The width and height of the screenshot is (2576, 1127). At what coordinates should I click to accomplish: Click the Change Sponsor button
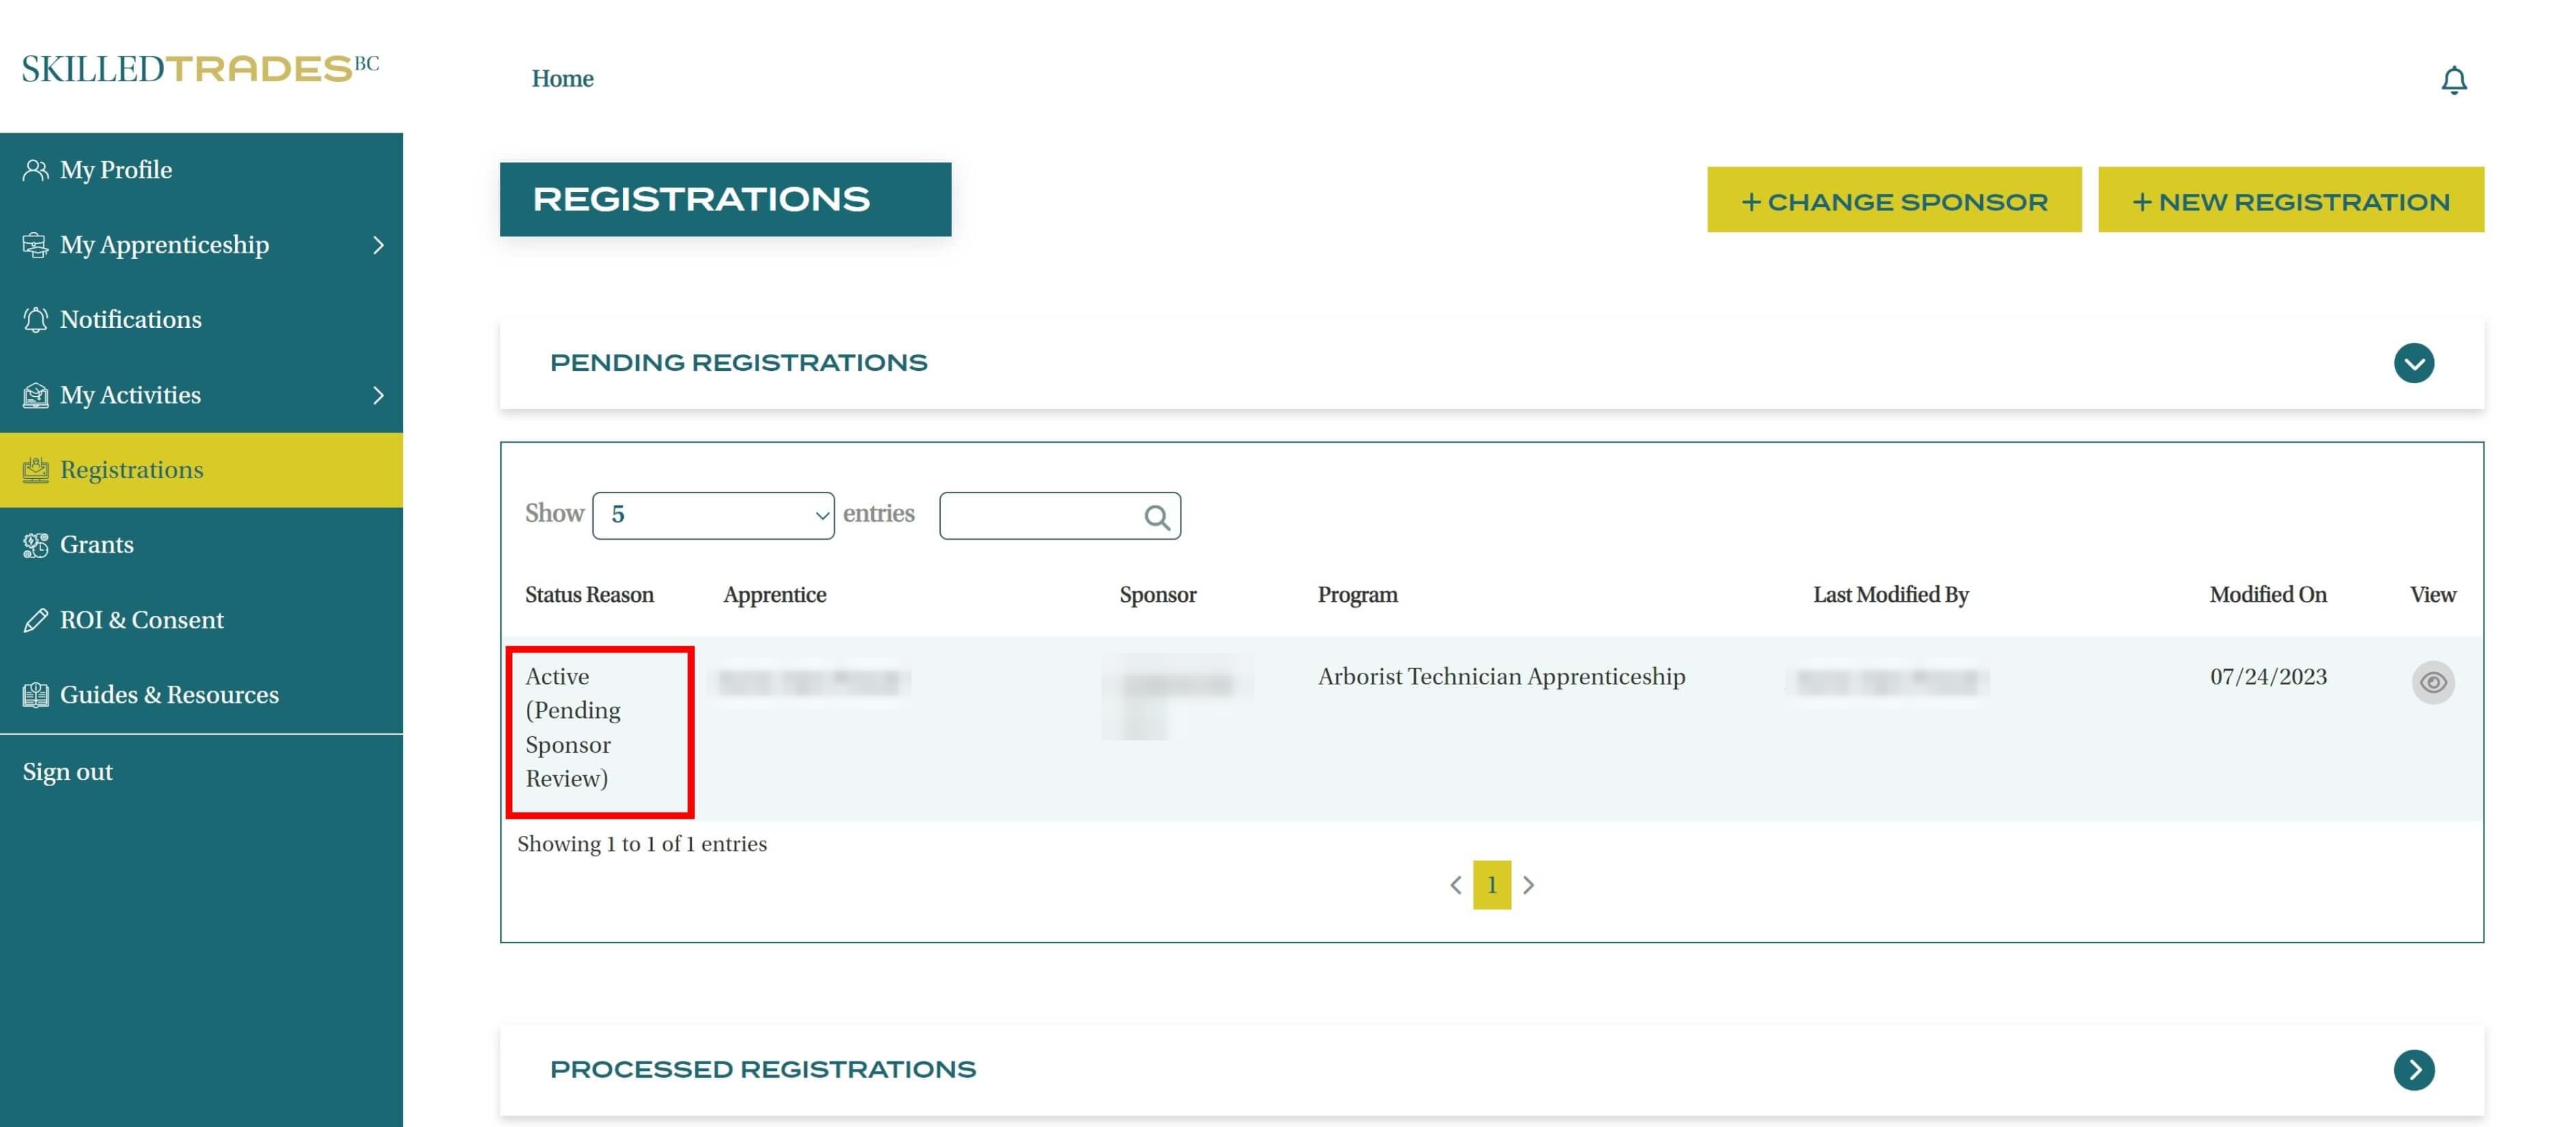coord(1893,200)
